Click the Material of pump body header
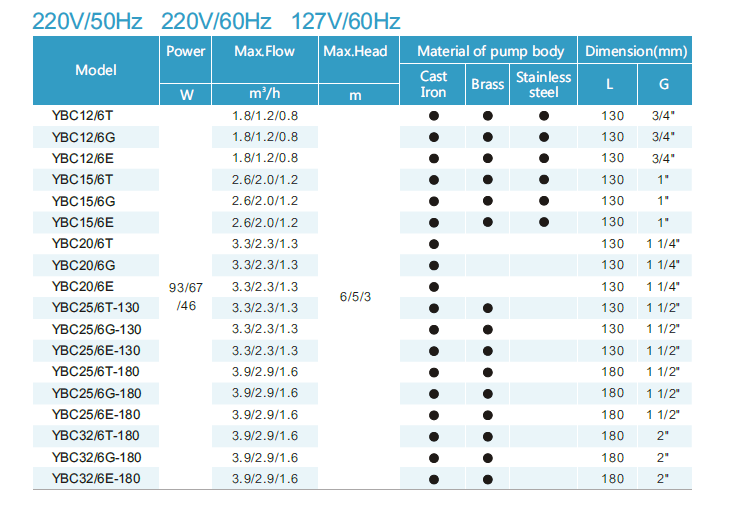The height and width of the screenshot is (508, 731). pyautogui.click(x=490, y=51)
